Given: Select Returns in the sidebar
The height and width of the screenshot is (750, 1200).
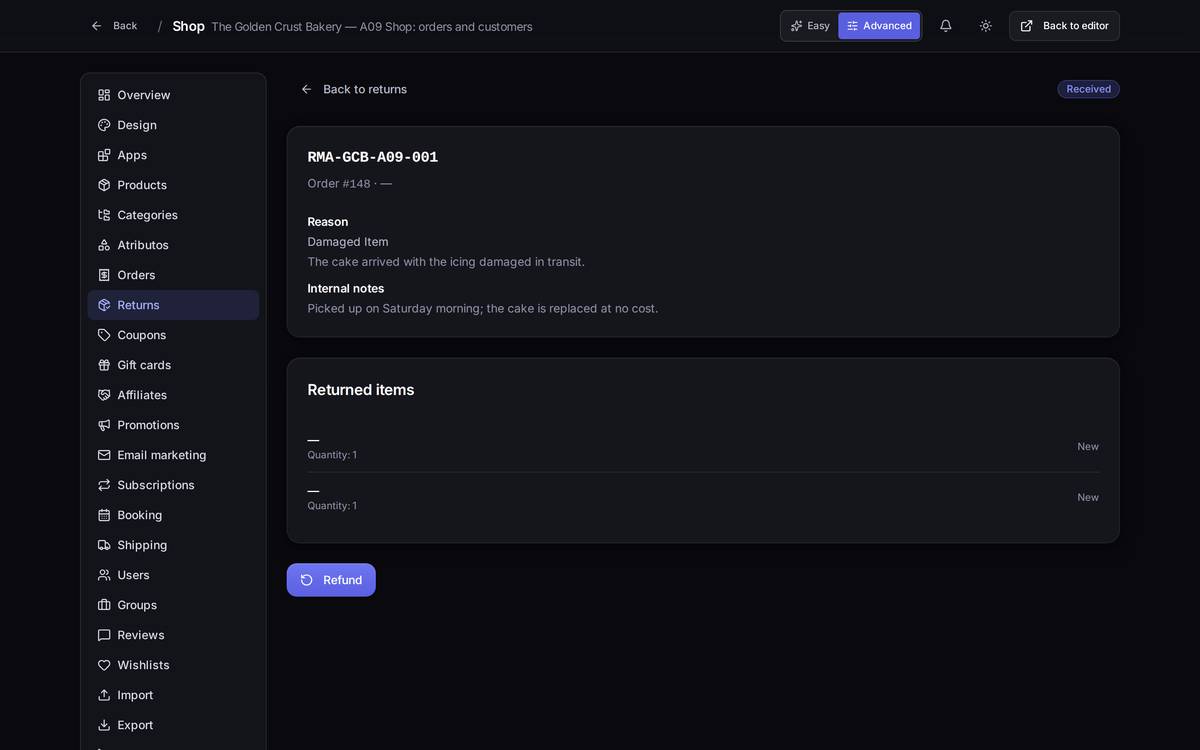Looking at the screenshot, I should pyautogui.click(x=173, y=305).
